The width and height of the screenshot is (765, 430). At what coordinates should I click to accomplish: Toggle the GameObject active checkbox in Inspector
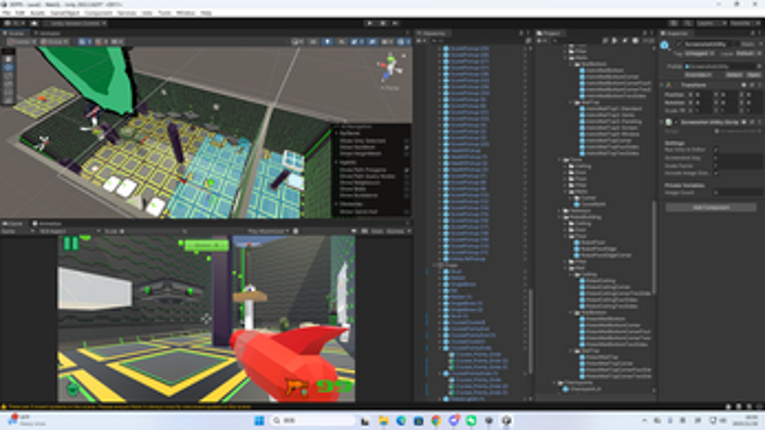(679, 44)
